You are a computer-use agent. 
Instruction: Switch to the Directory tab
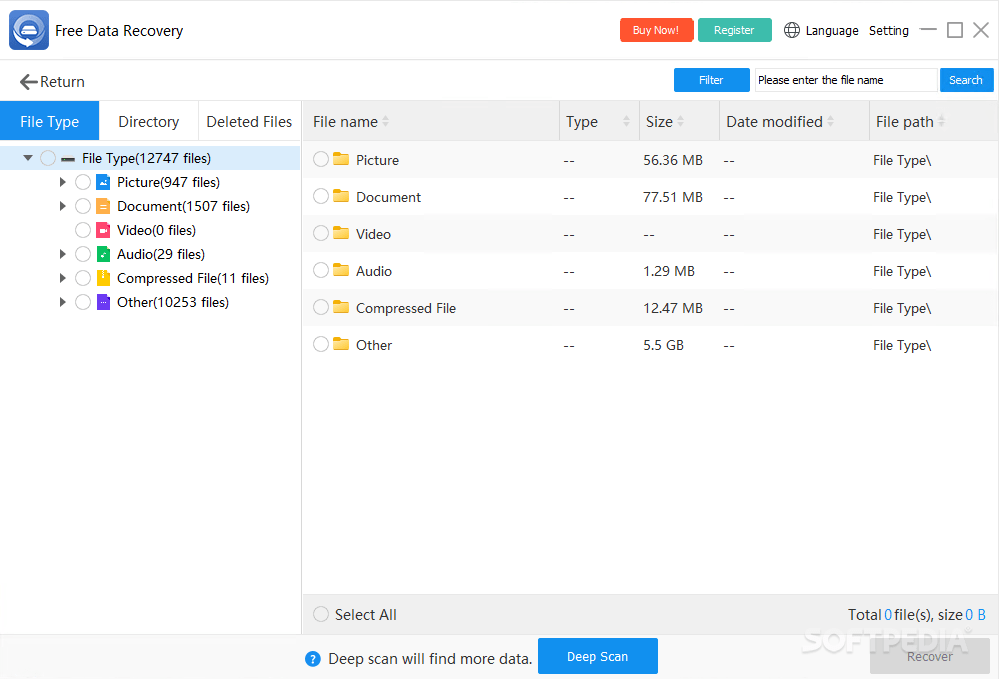click(x=148, y=121)
